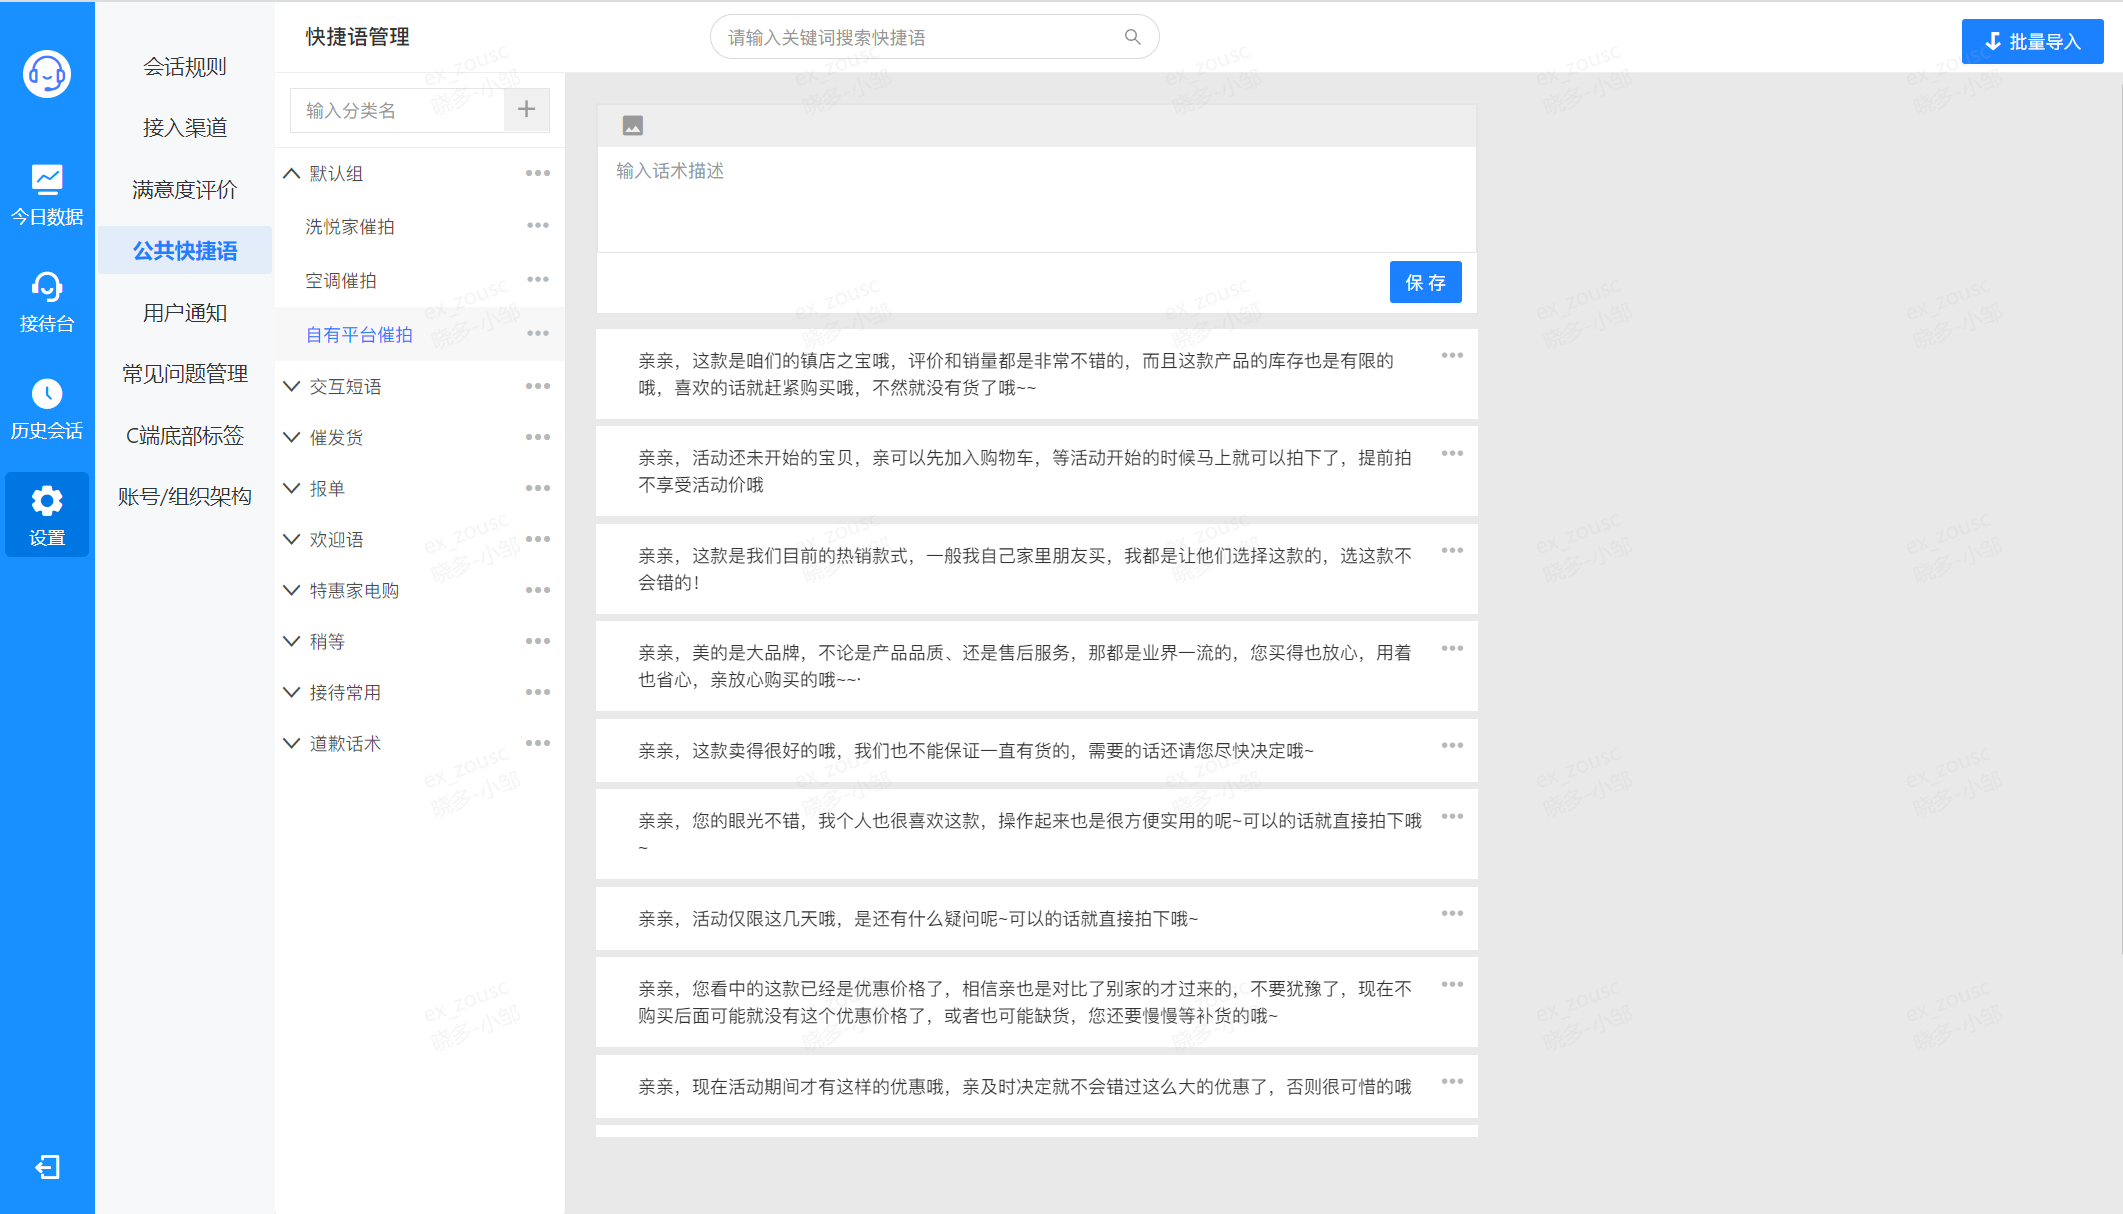Open 接待台 in the sidebar
The image size is (2123, 1214).
click(47, 302)
